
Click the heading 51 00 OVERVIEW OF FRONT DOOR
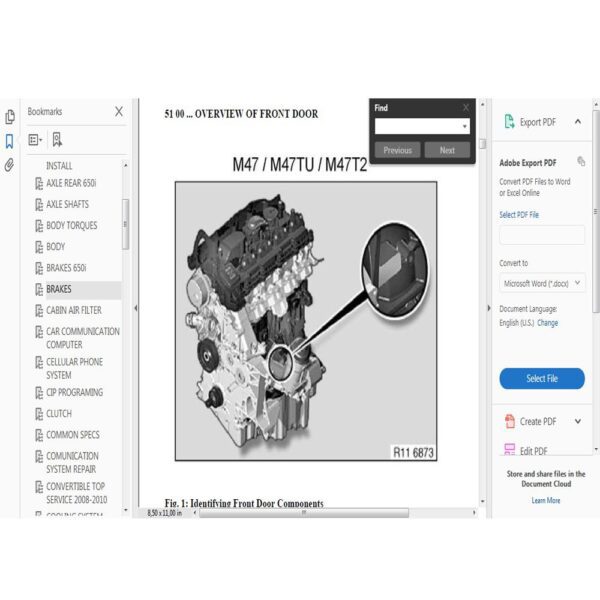coord(241,114)
